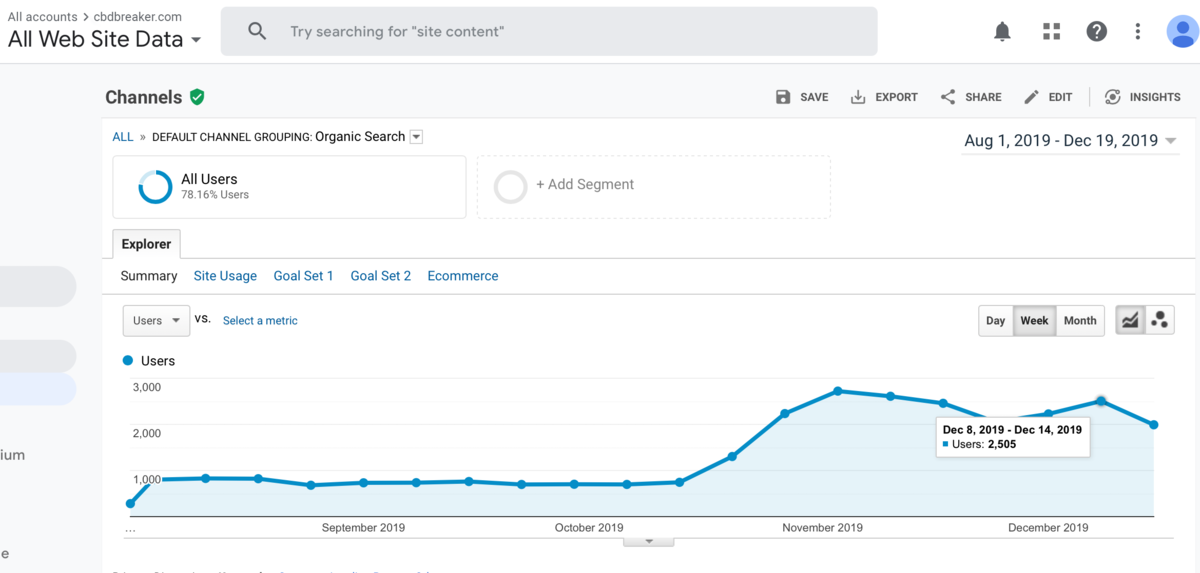The image size is (1200, 573).
Task: Switch to the line chart view icon
Action: (1130, 320)
